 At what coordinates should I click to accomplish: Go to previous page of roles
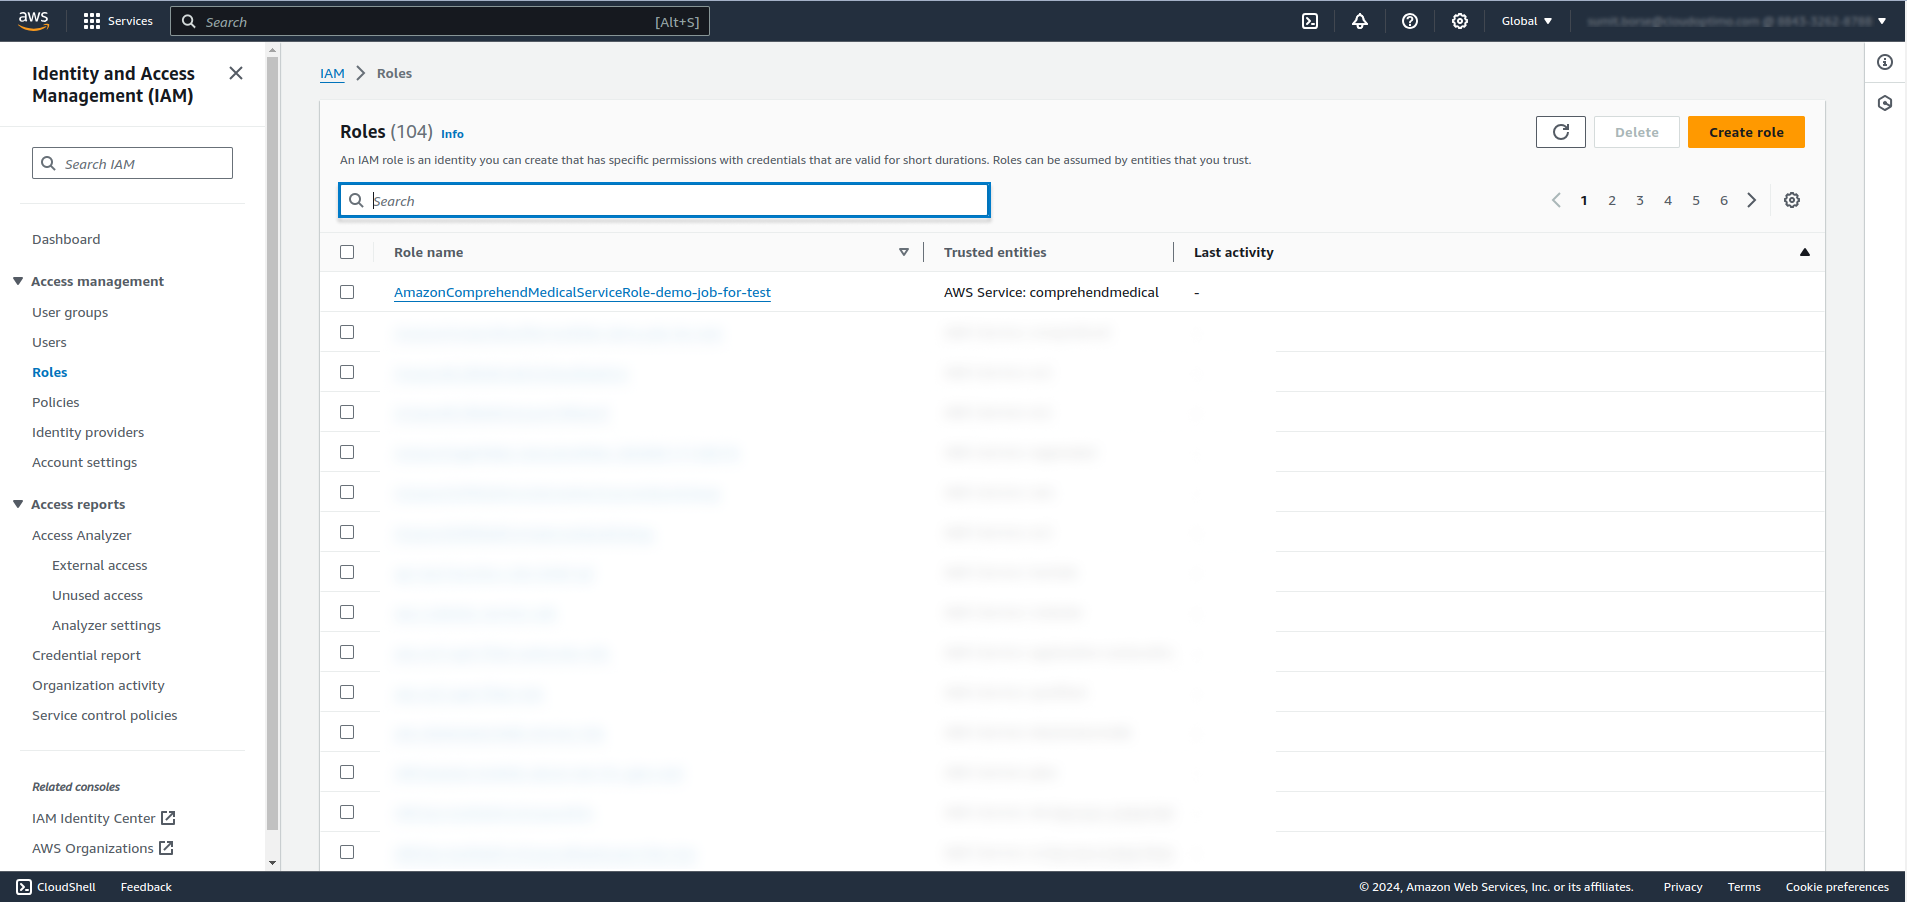click(1556, 200)
